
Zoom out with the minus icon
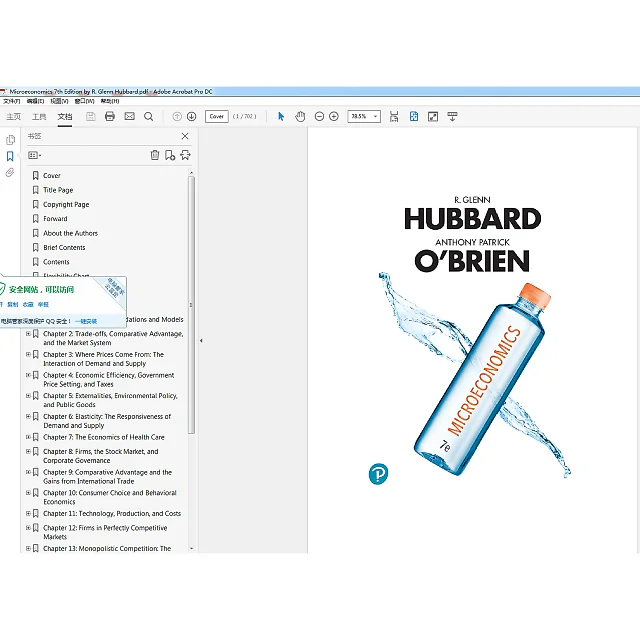click(x=319, y=117)
